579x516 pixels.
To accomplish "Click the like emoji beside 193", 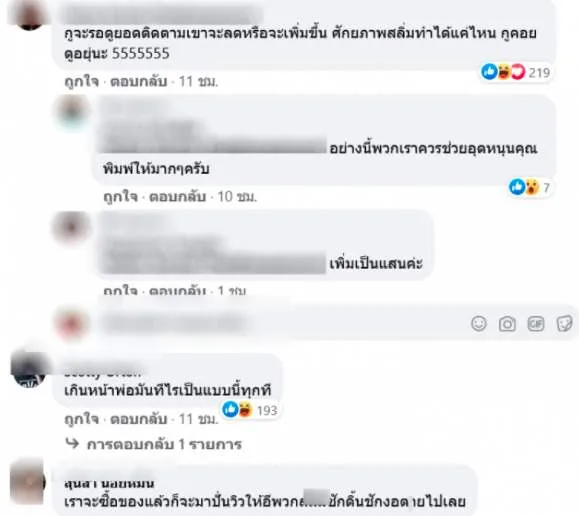I will [230, 410].
